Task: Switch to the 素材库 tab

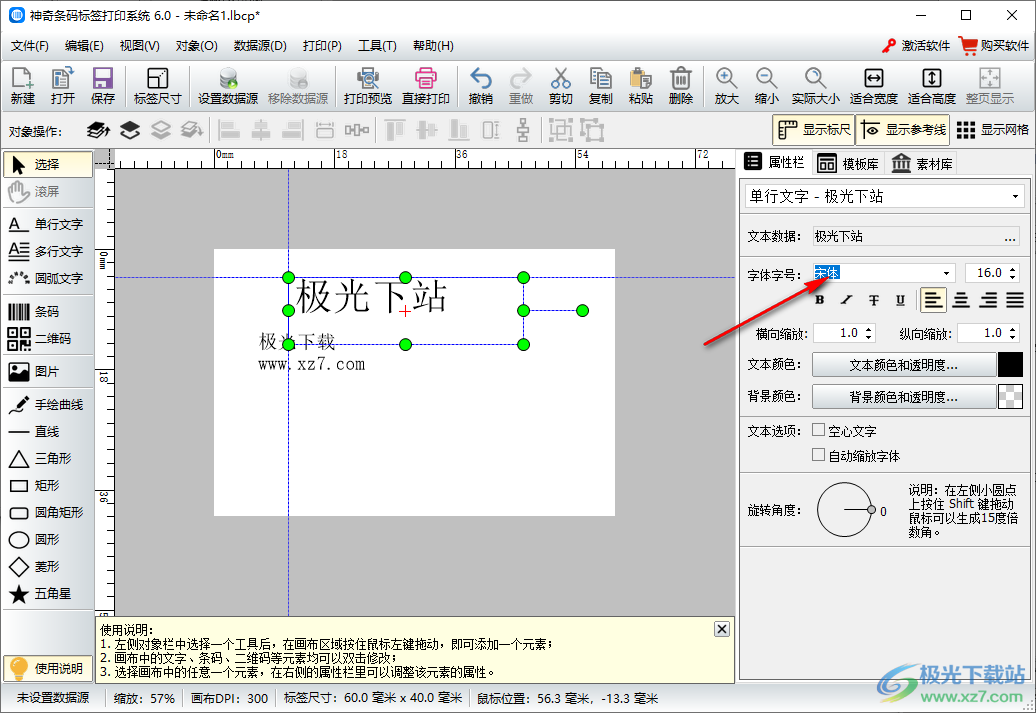Action: 922,163
